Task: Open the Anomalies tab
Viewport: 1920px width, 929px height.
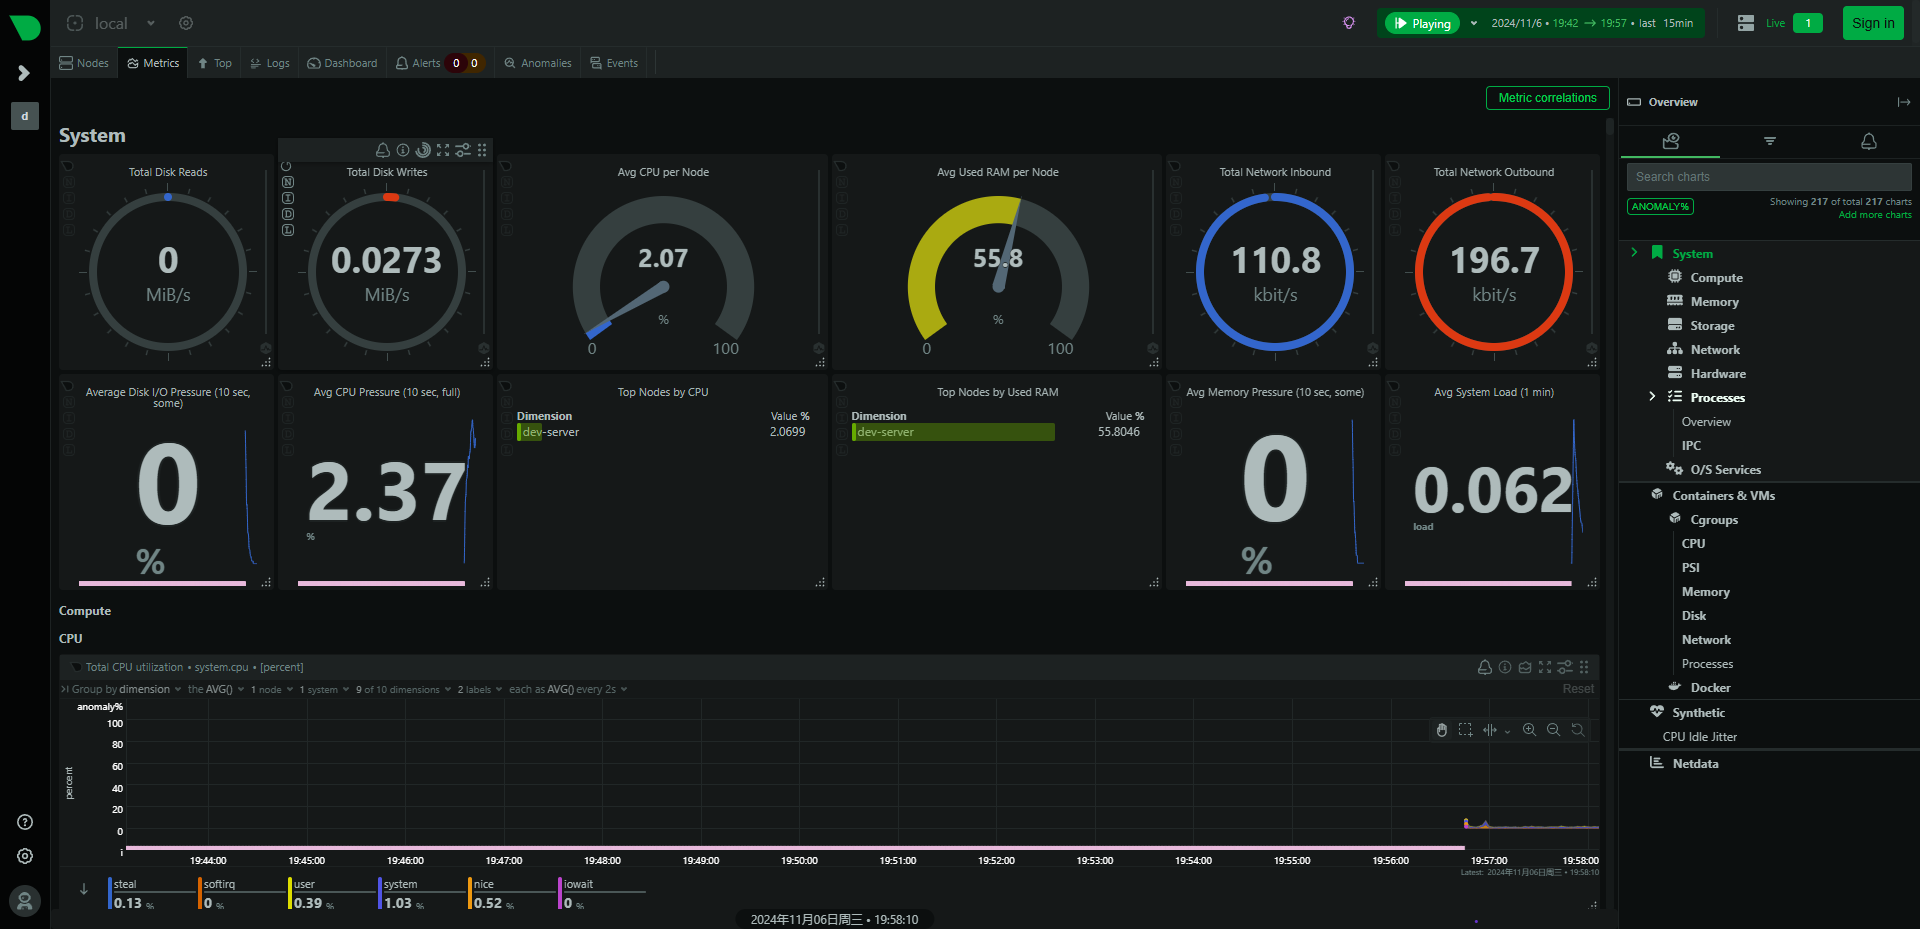Action: click(538, 63)
